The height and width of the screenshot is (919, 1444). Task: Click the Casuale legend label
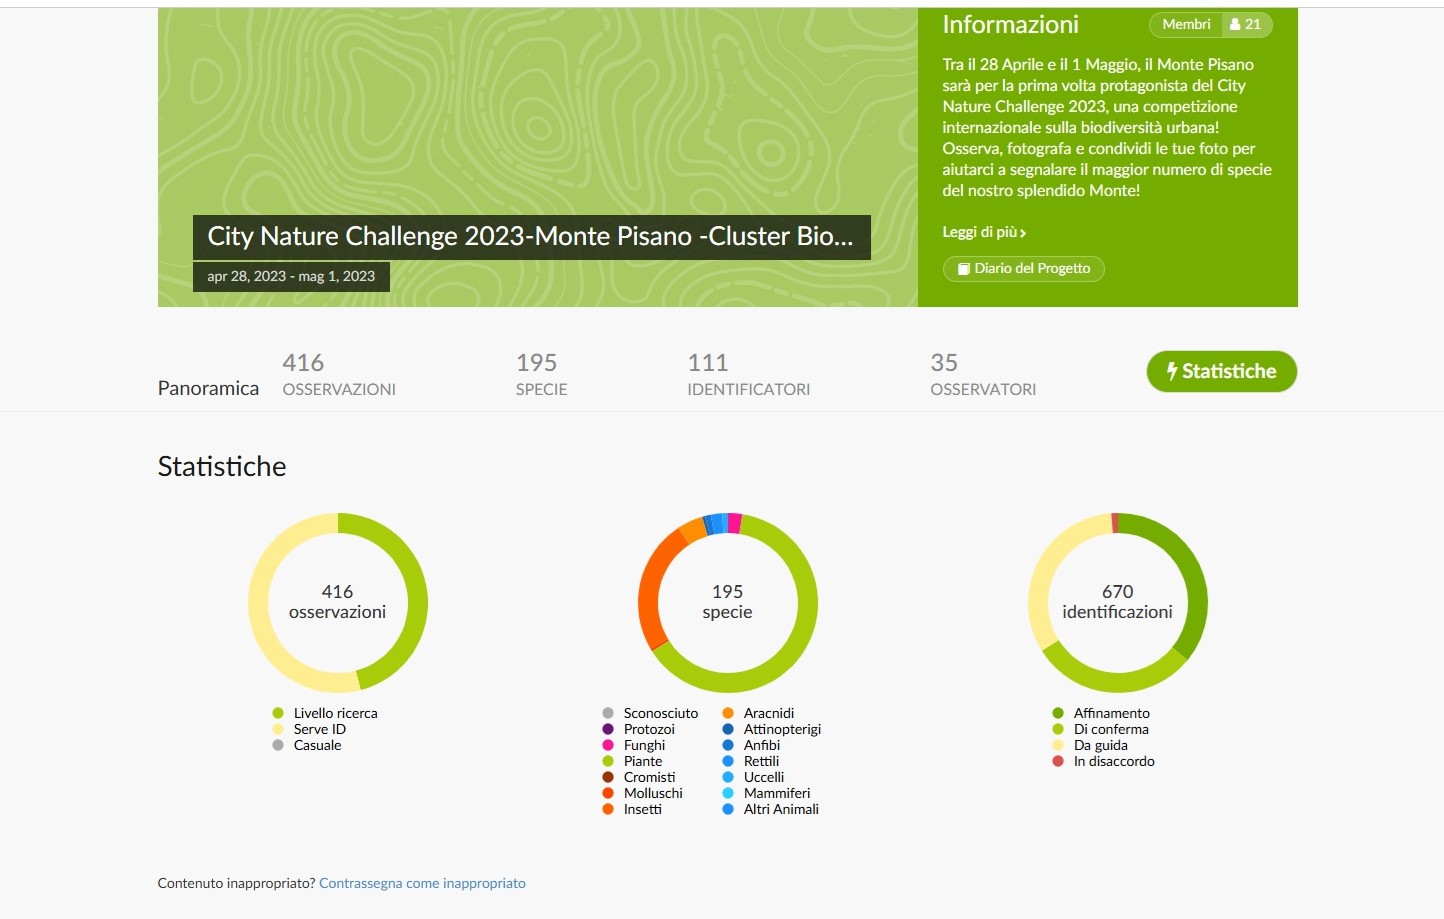(318, 745)
